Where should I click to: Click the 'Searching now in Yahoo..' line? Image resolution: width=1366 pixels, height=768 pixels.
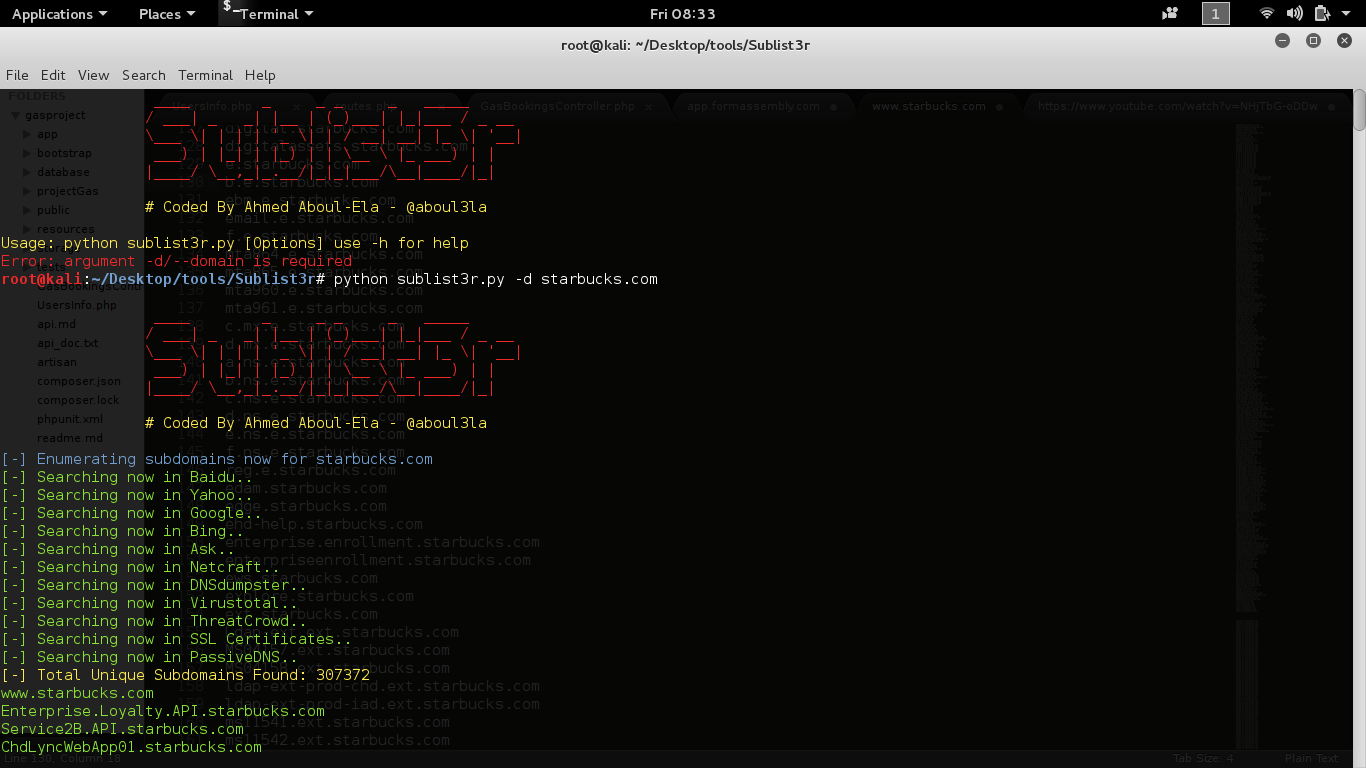127,495
